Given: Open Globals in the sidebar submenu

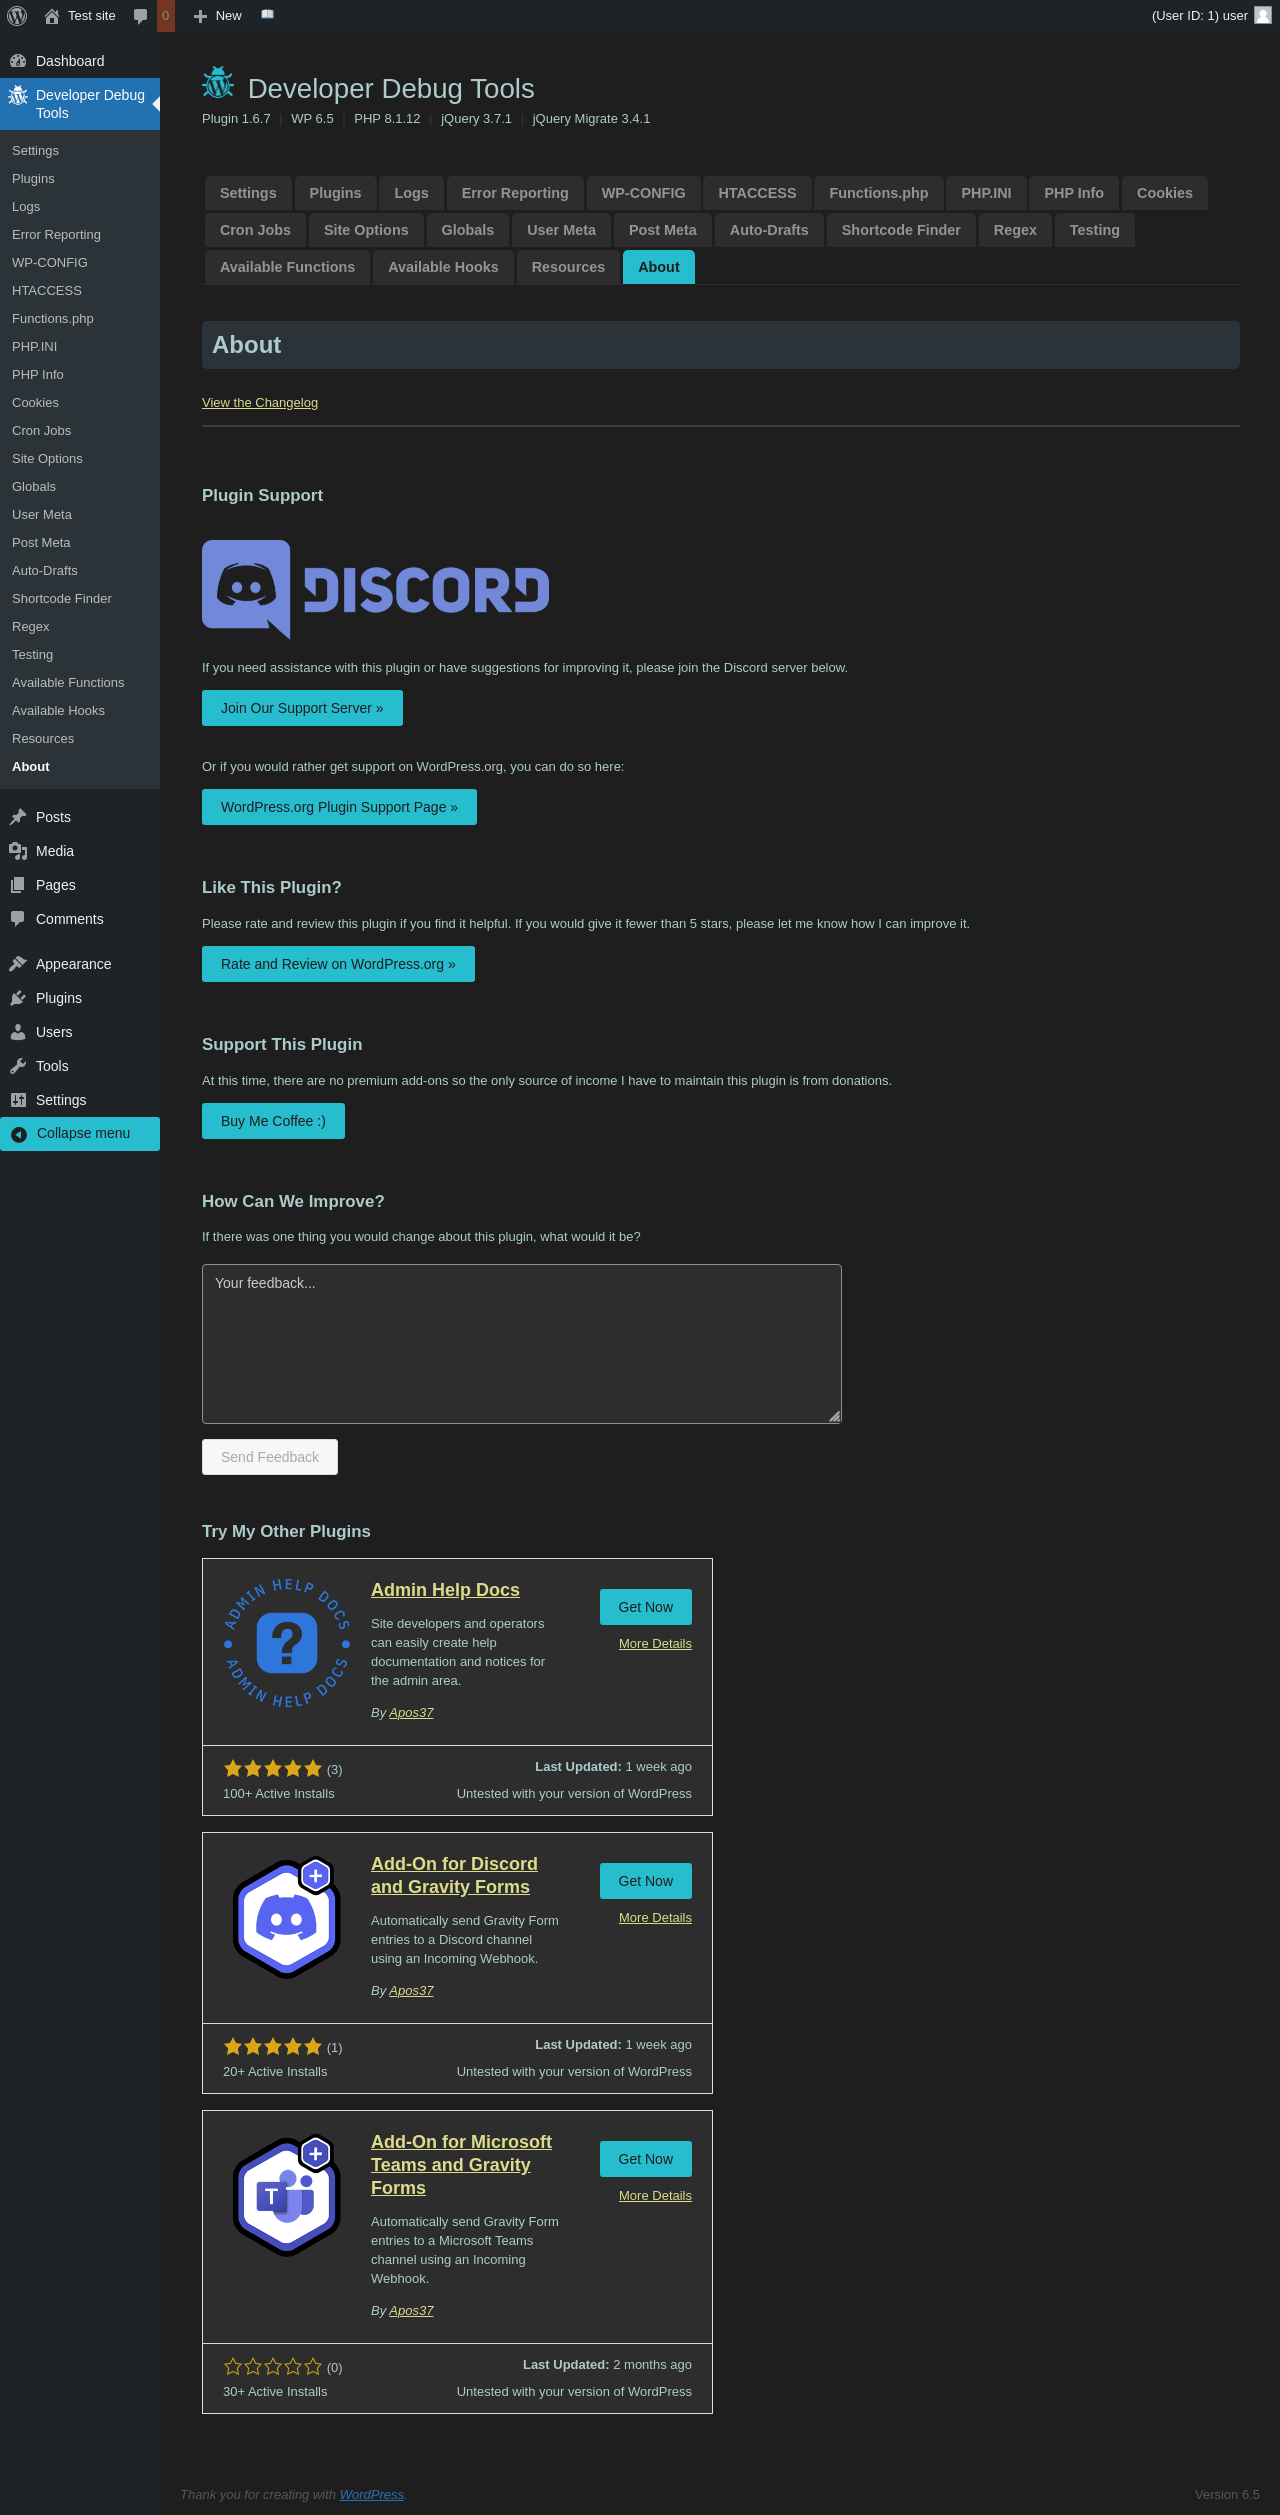Looking at the screenshot, I should pyautogui.click(x=80, y=487).
